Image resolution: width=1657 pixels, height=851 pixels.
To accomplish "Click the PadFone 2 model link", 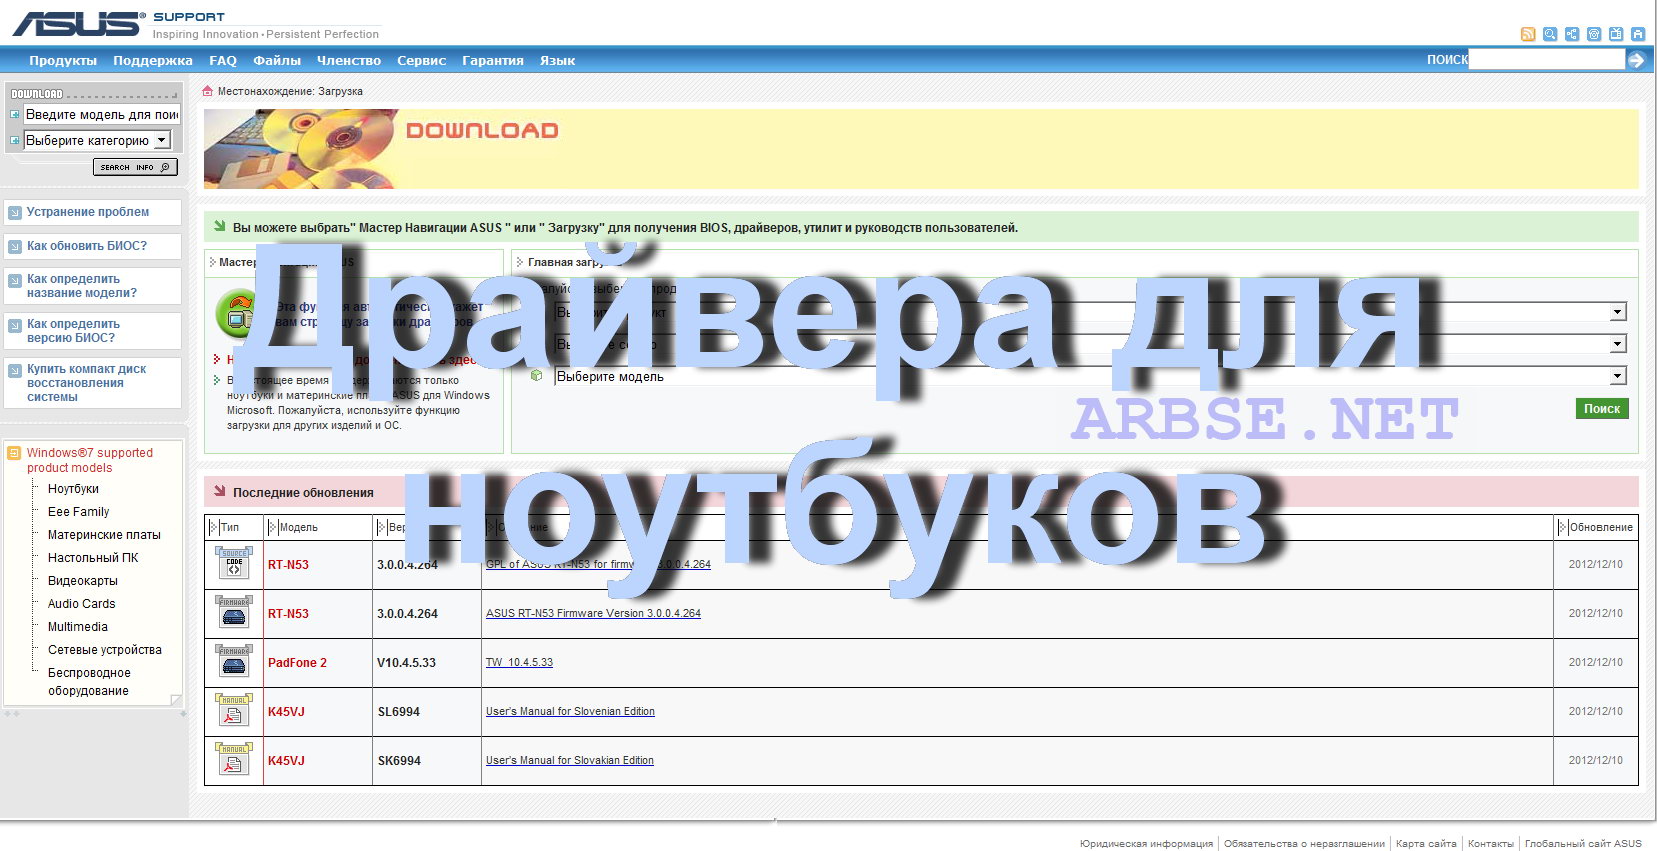I will tap(297, 662).
